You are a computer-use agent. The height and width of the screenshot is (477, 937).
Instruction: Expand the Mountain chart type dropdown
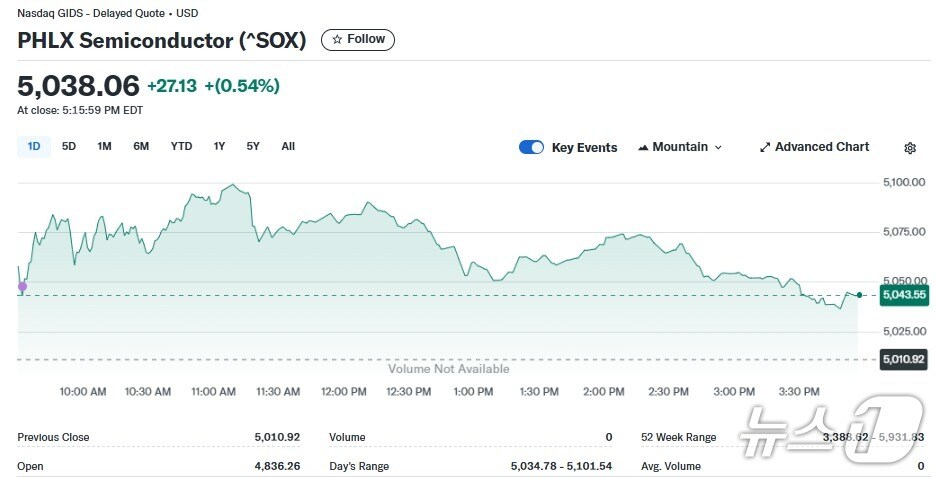[680, 148]
